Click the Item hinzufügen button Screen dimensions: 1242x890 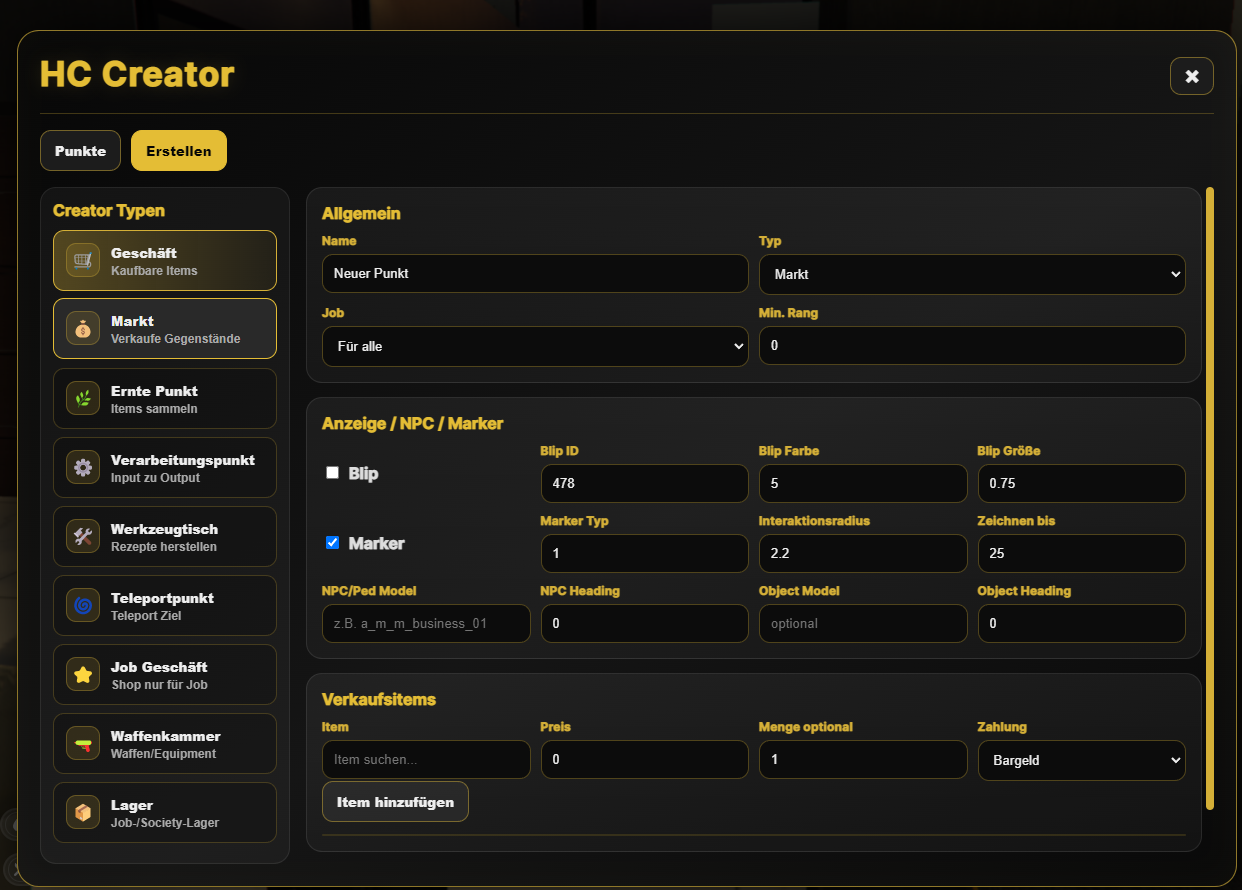click(x=395, y=802)
